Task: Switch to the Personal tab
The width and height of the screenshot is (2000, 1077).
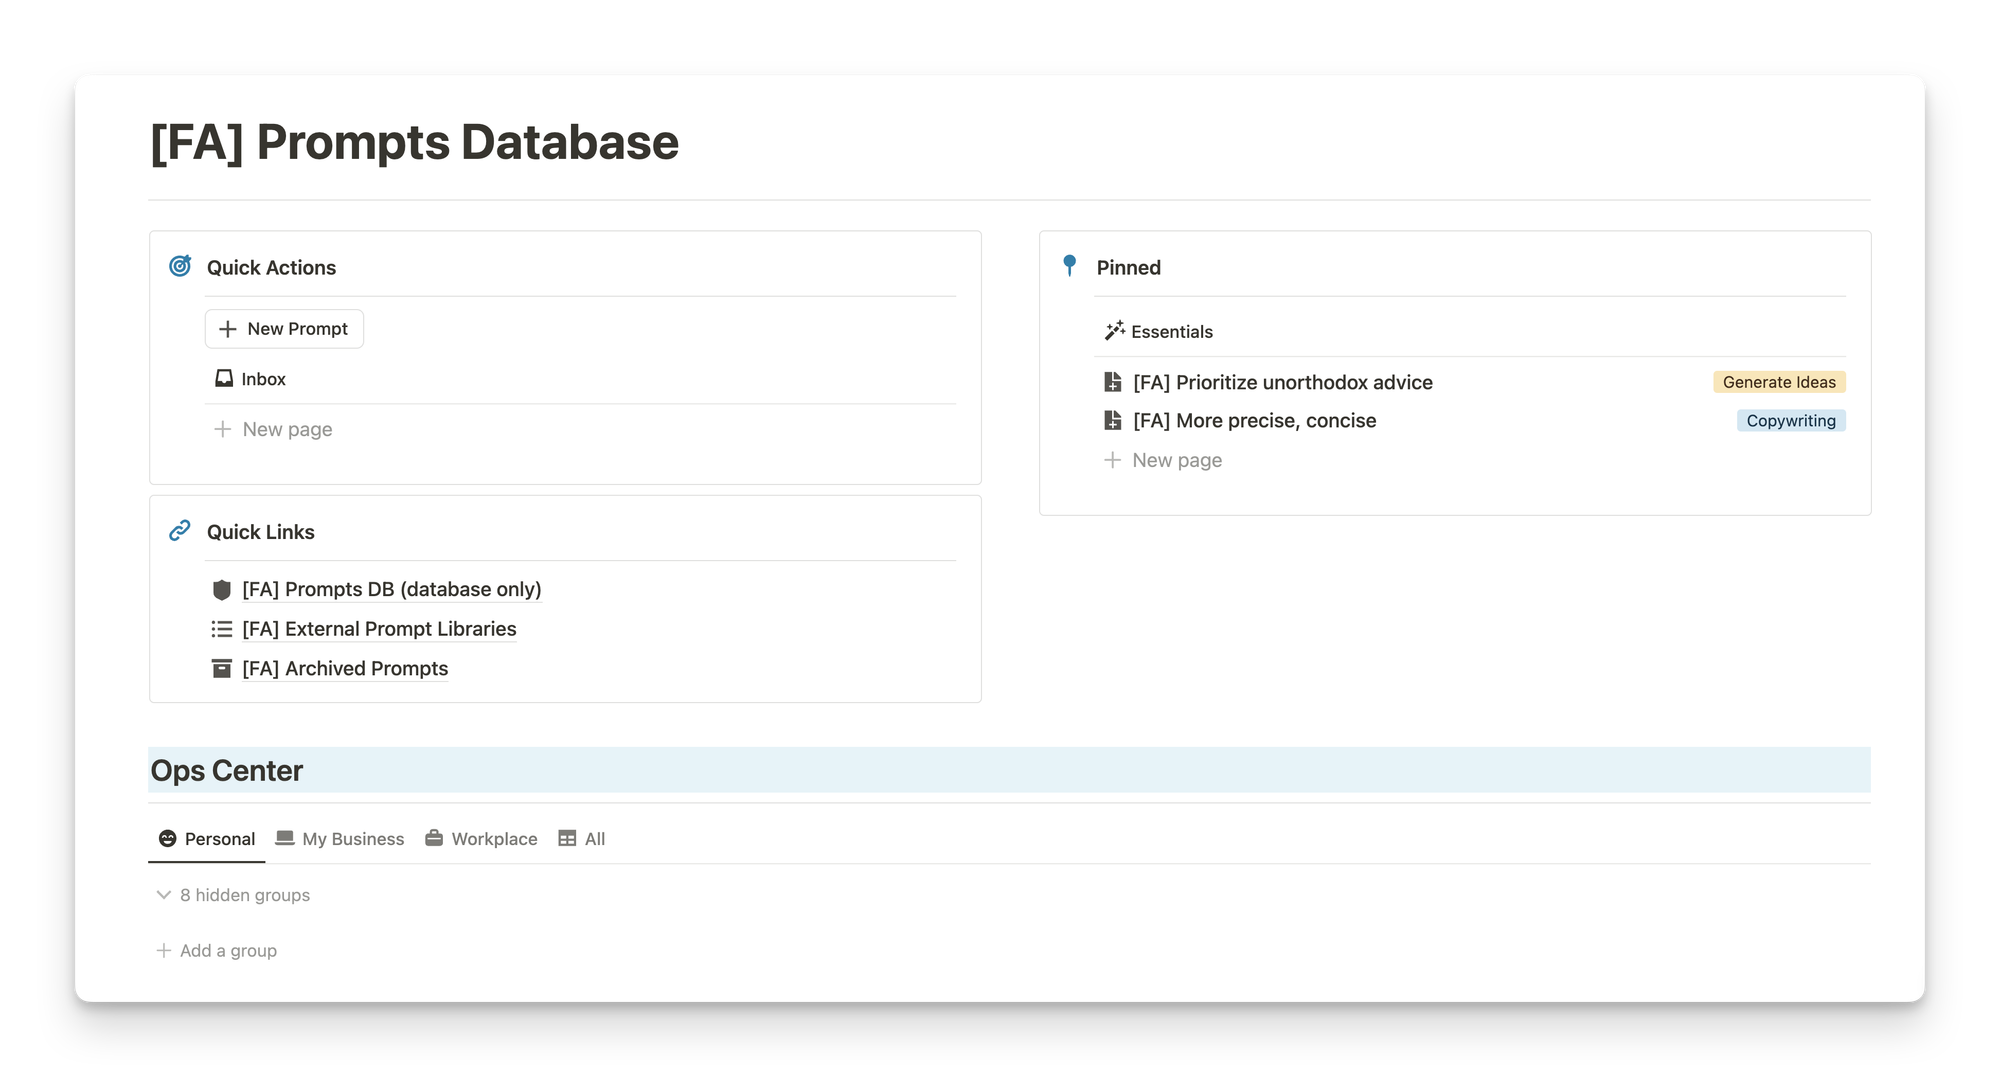Action: pos(207,838)
